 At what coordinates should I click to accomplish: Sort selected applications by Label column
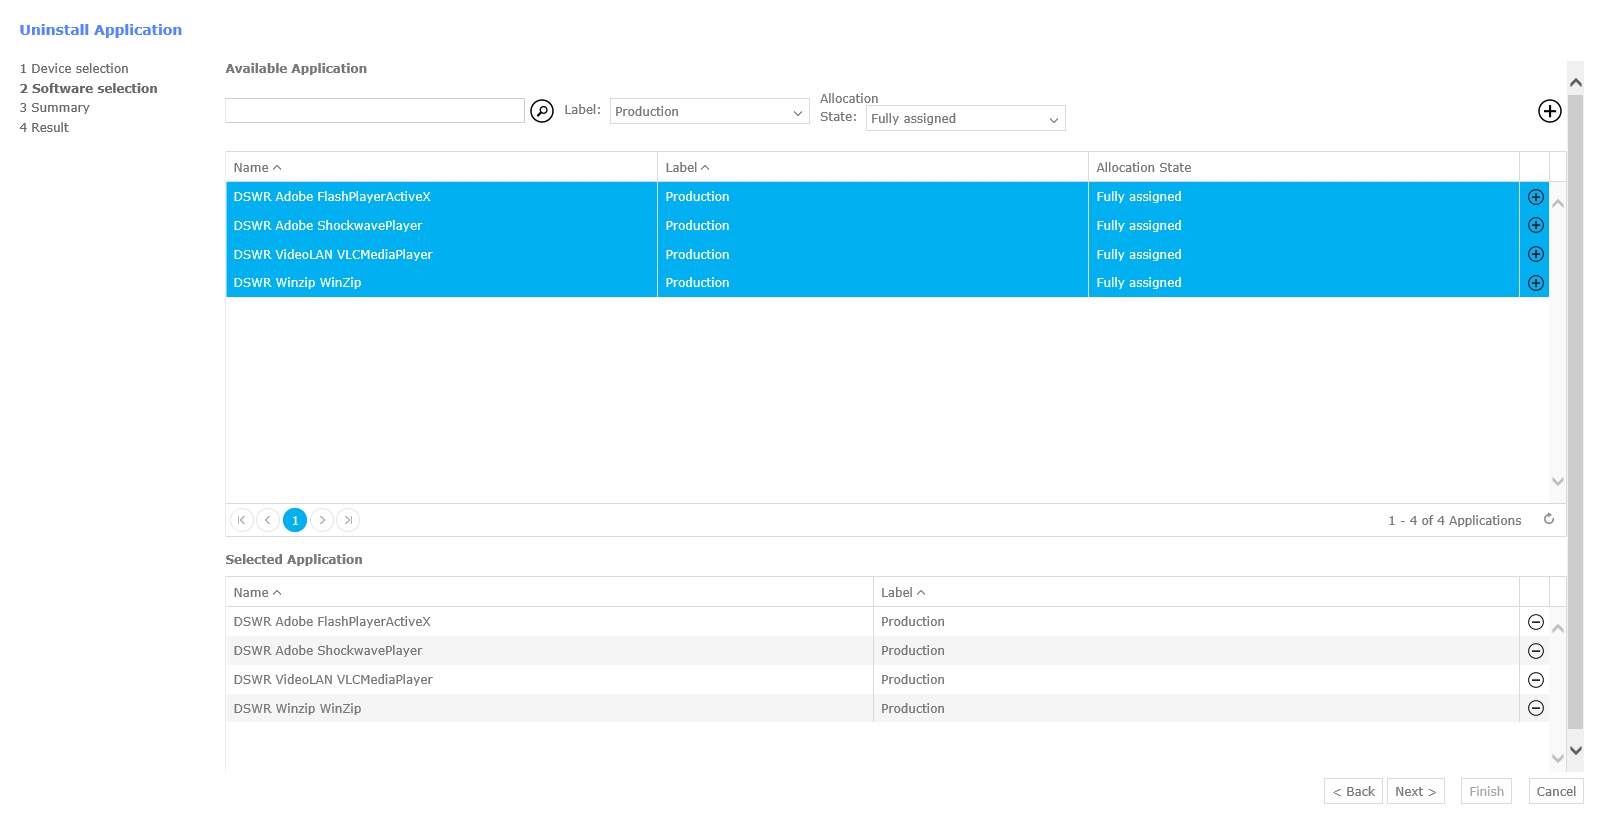[x=902, y=593]
